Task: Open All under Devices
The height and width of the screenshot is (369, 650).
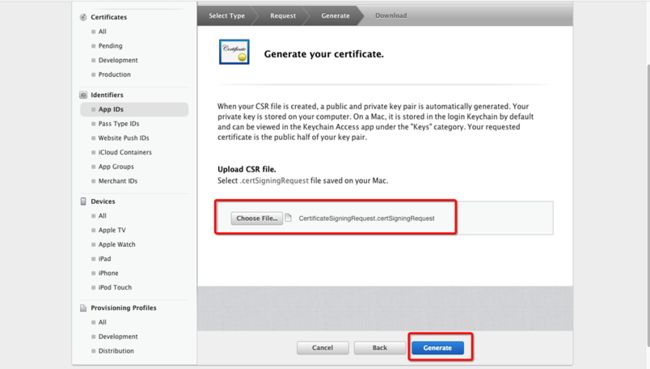Action: [102, 216]
